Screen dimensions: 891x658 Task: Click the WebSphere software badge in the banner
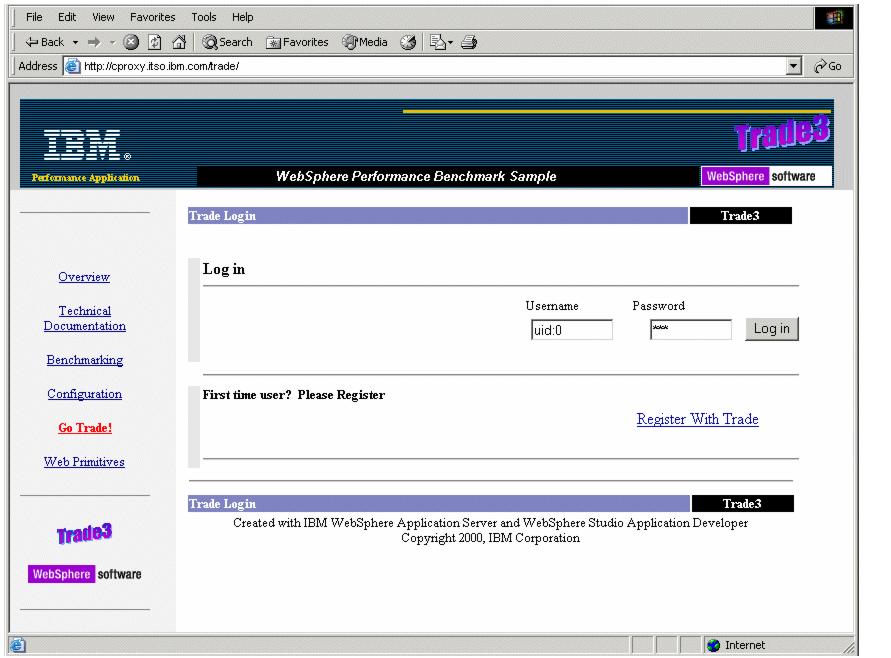pos(767,176)
